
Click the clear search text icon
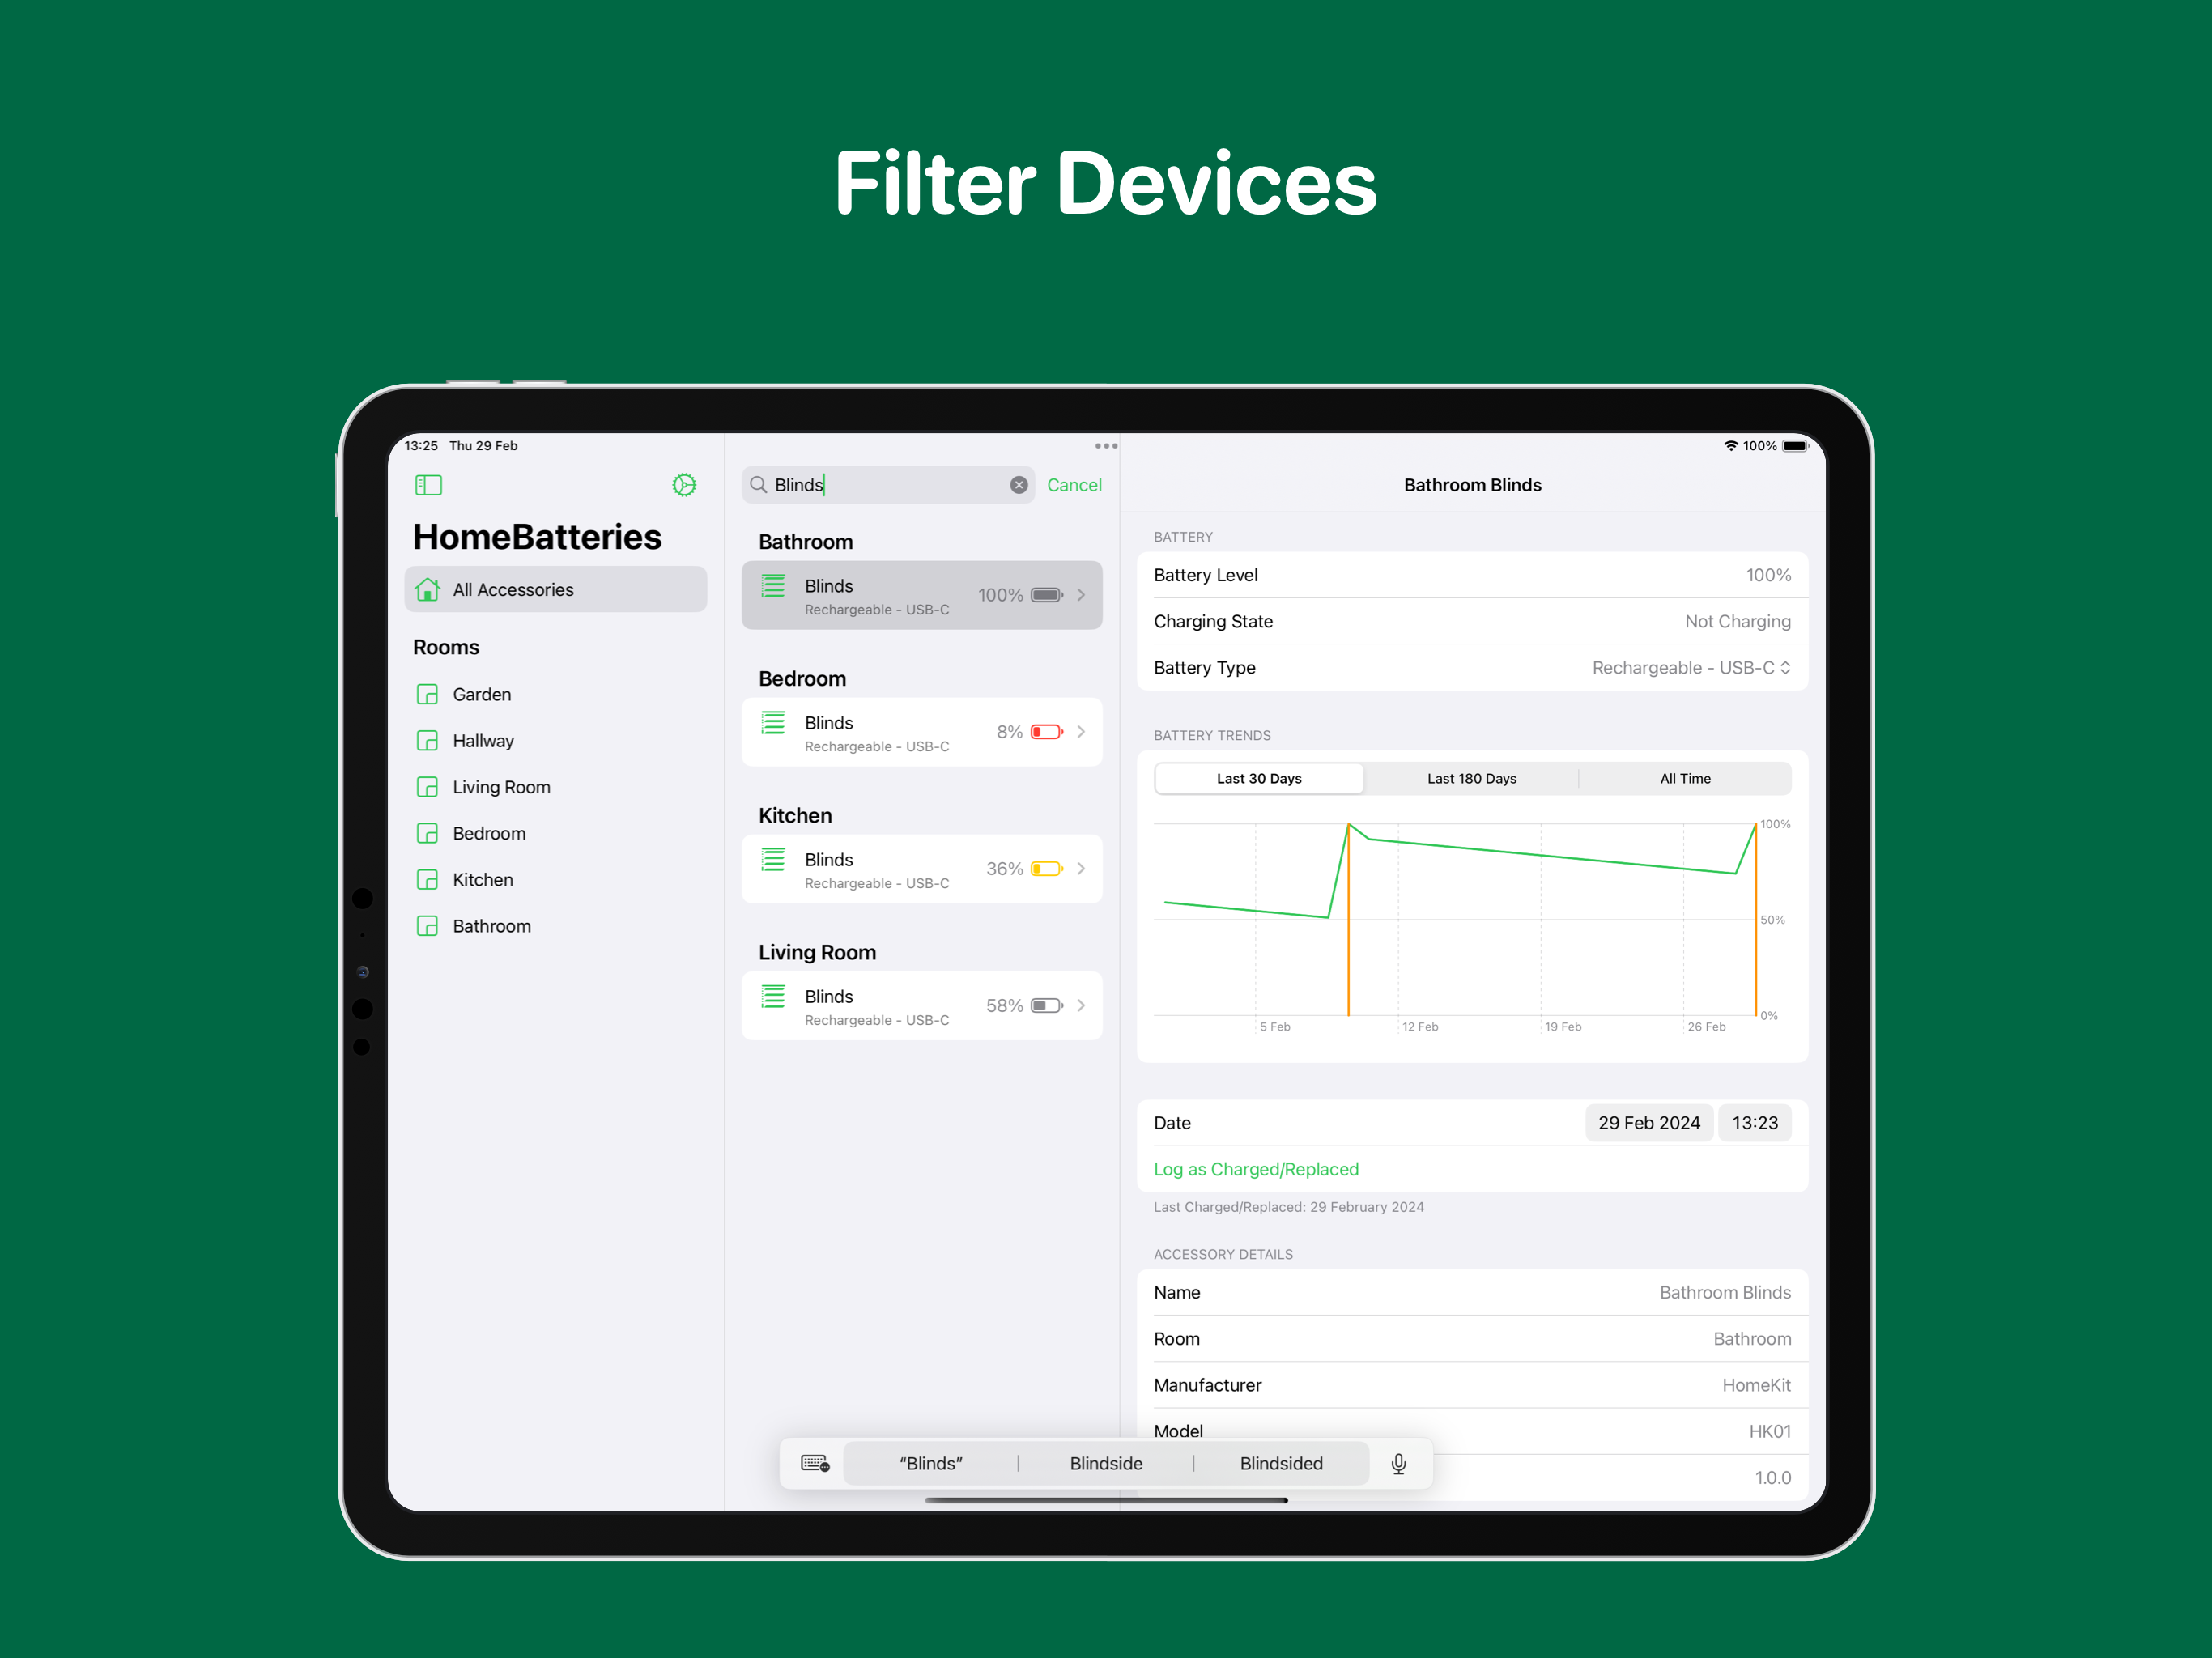click(x=1015, y=484)
